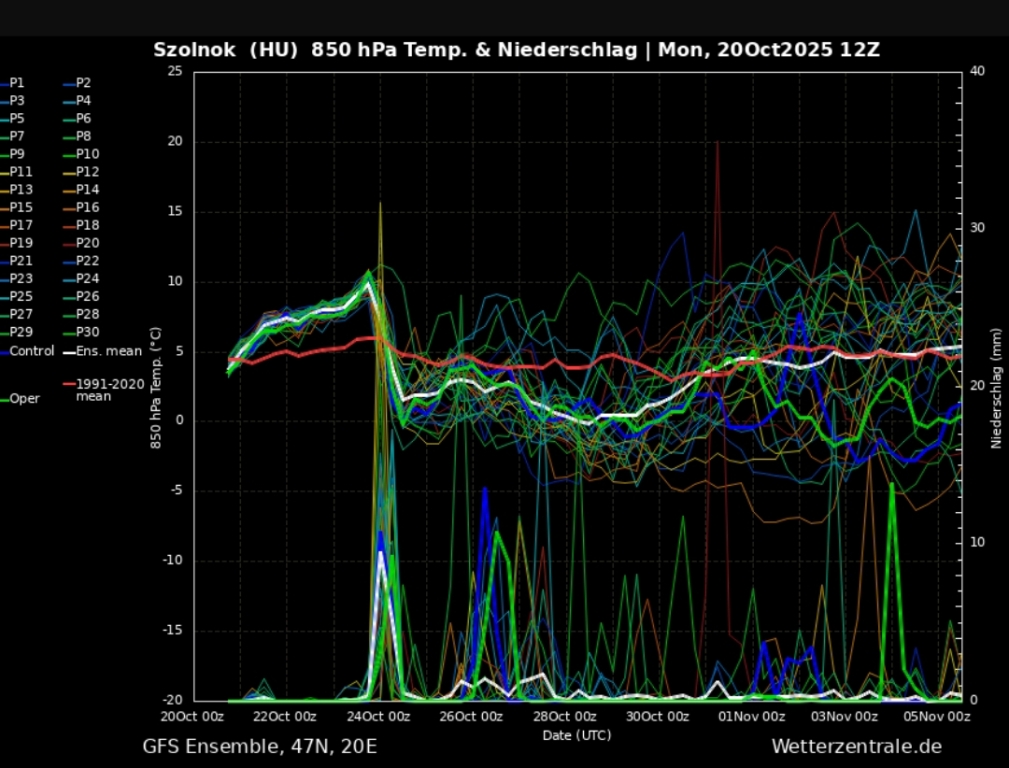Click the GFS Ensemble, 47N, 20E caption
The width and height of the screenshot is (1009, 768).
[260, 746]
